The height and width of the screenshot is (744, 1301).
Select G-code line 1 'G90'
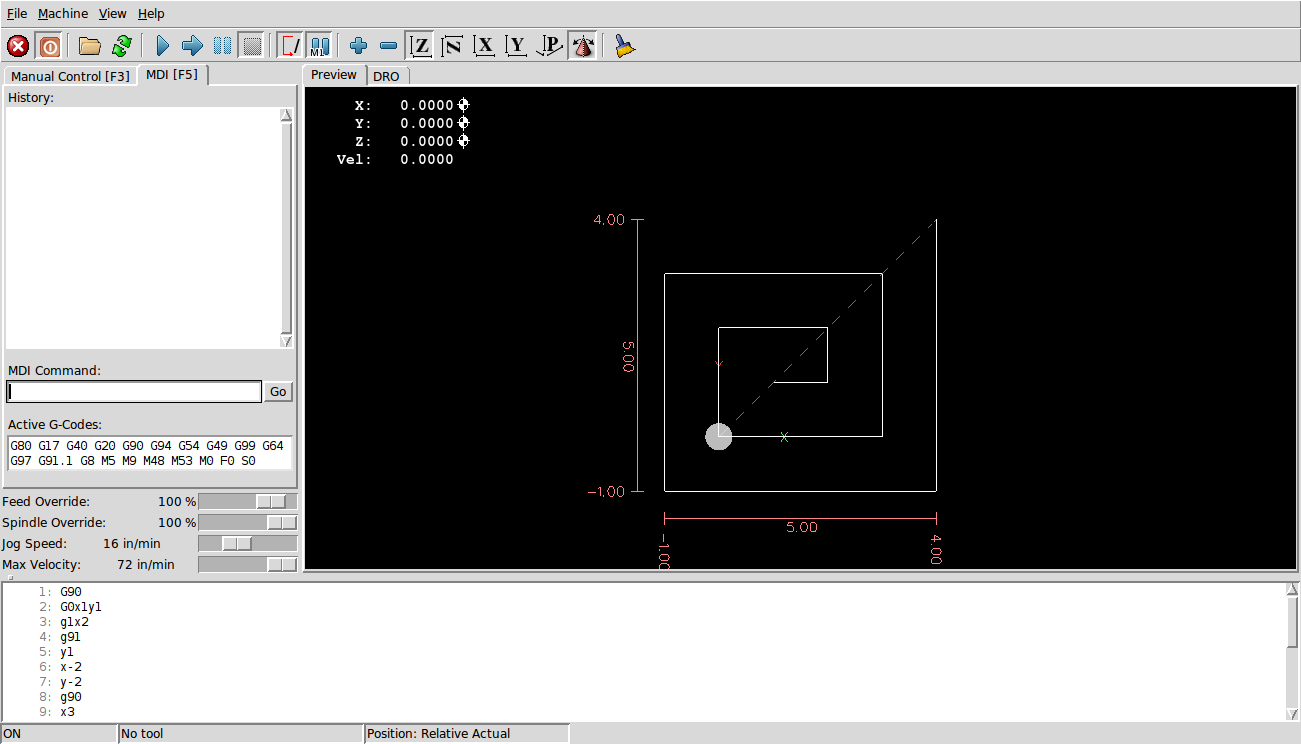71,592
